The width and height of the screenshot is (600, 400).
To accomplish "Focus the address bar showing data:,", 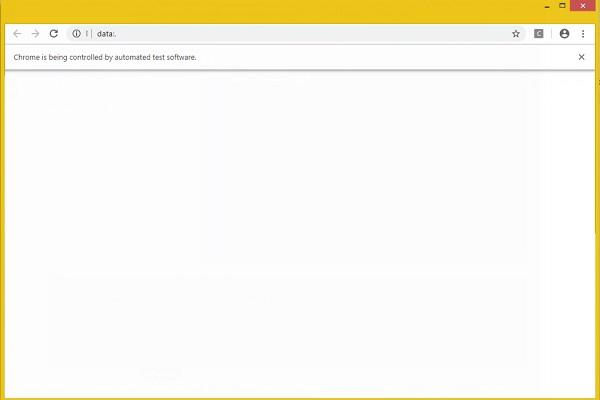I will [x=300, y=33].
